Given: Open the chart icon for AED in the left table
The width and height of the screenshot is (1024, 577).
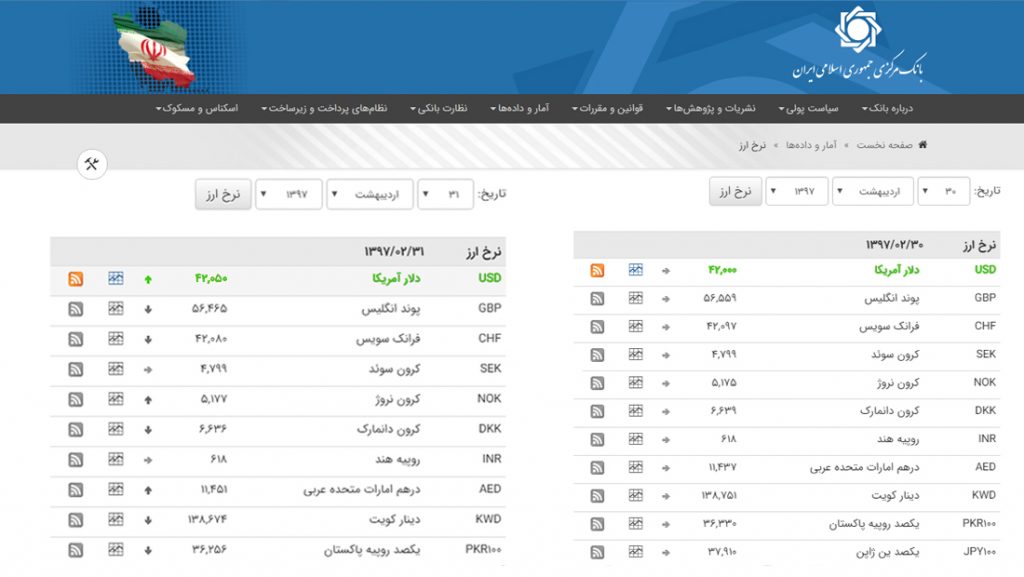Looking at the screenshot, I should tap(116, 490).
